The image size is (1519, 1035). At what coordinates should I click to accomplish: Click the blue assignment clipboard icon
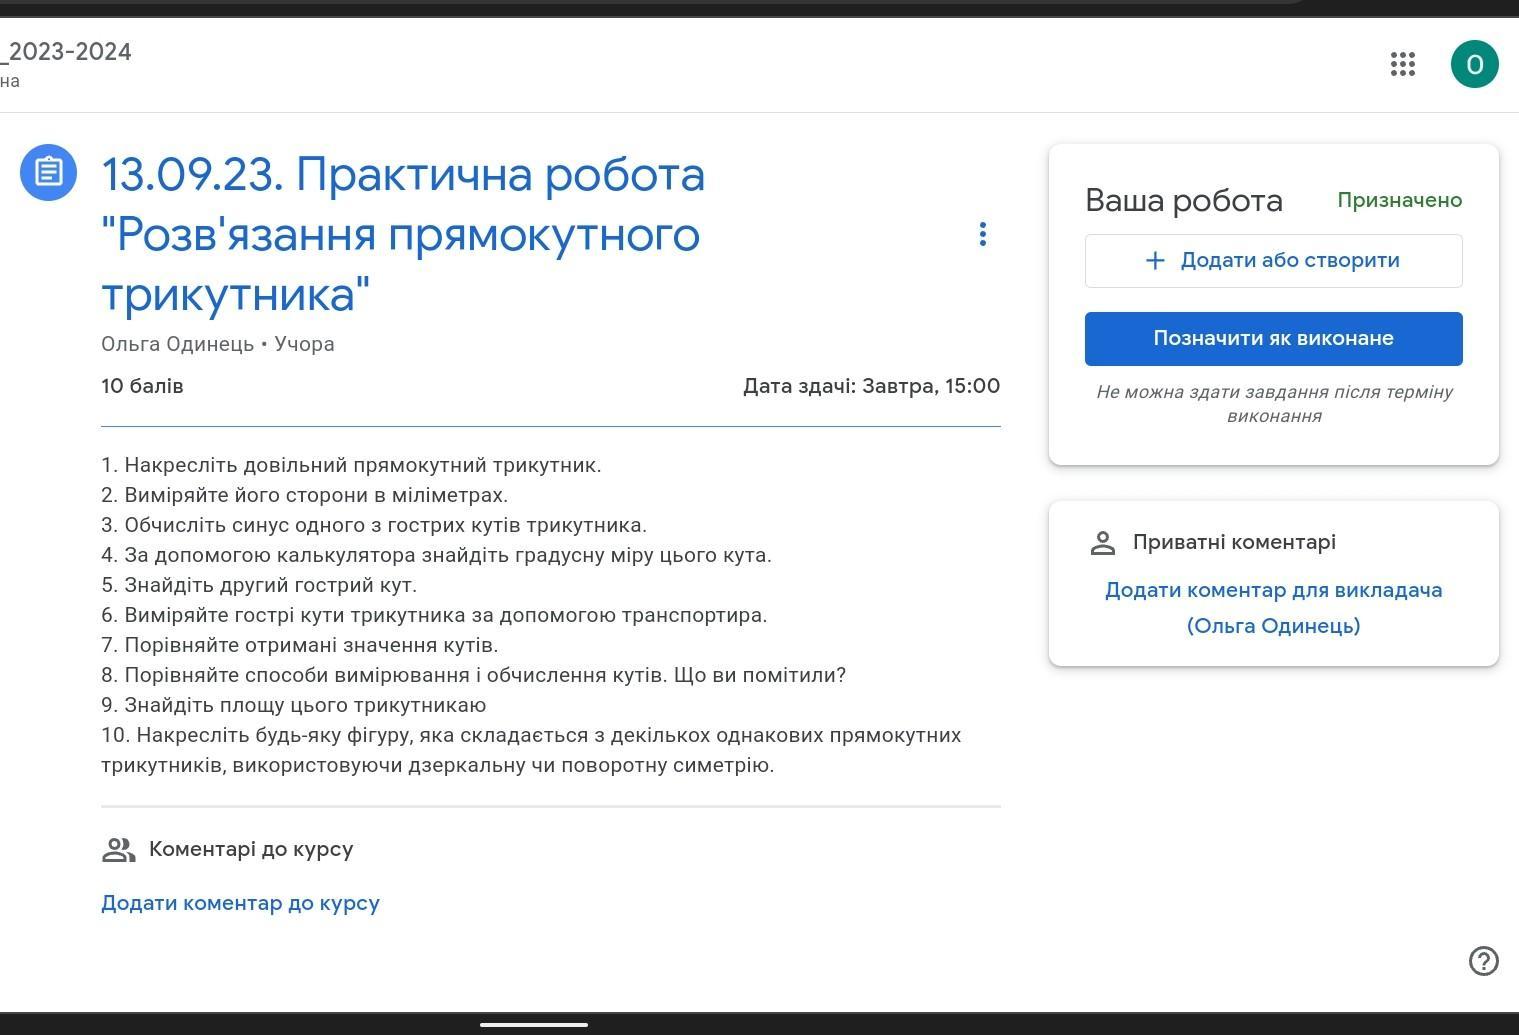point(48,172)
